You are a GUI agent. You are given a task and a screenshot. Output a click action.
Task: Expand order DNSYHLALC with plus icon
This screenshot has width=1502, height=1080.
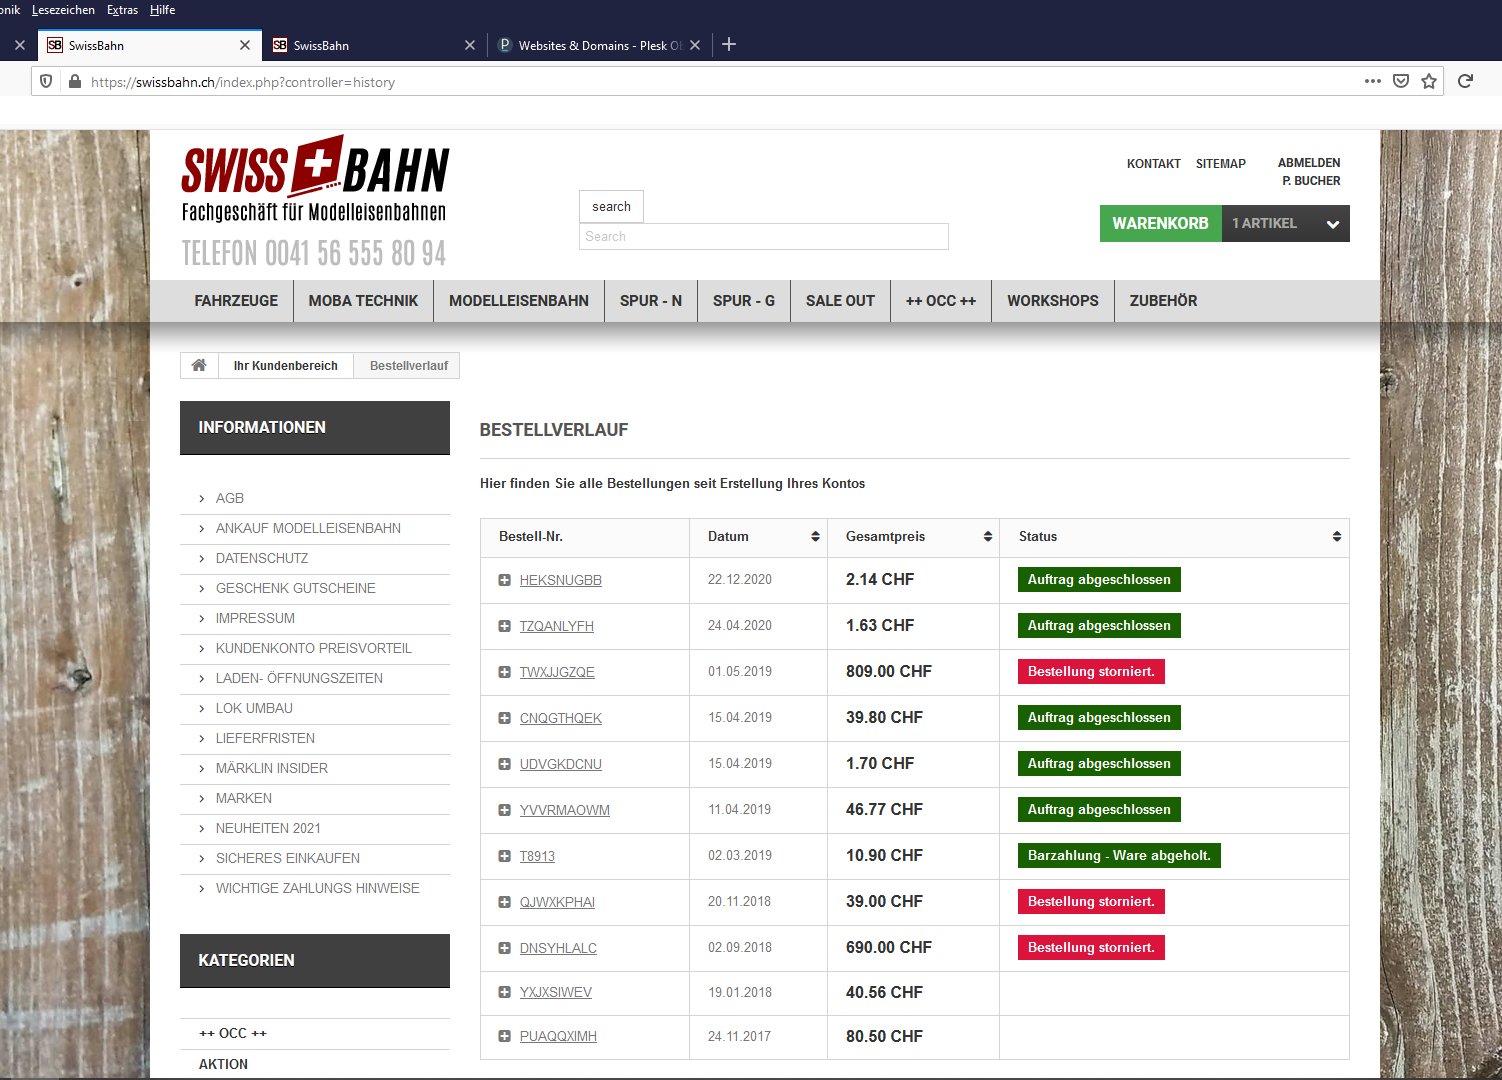(x=505, y=948)
